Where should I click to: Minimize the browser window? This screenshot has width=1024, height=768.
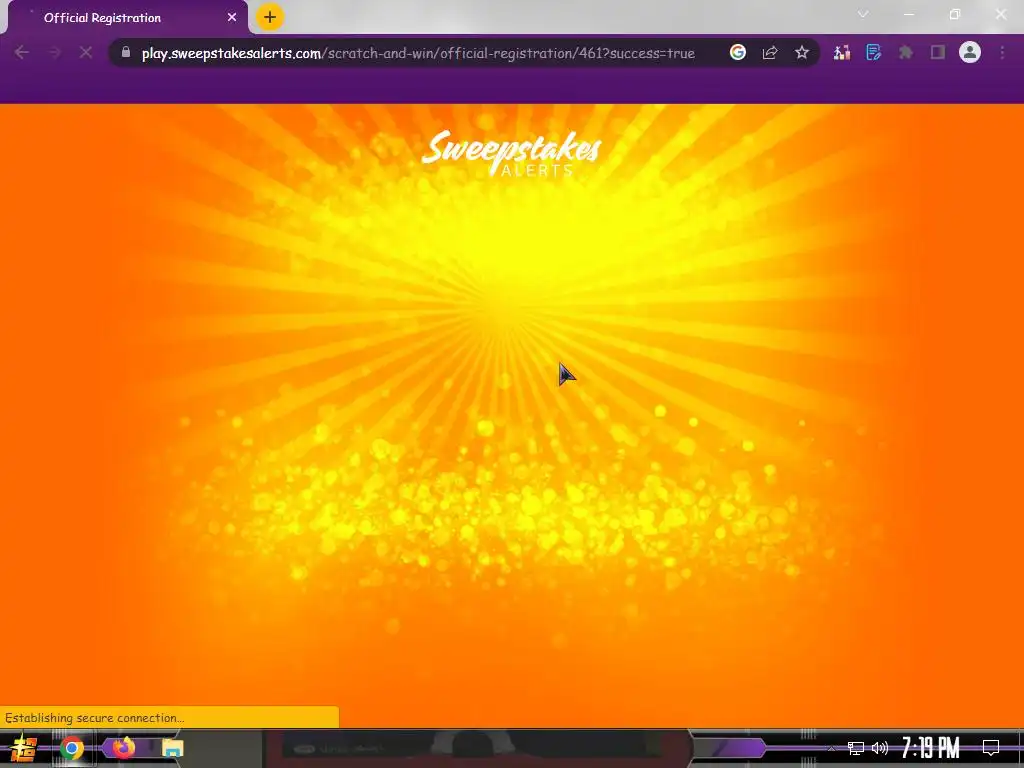click(x=908, y=14)
